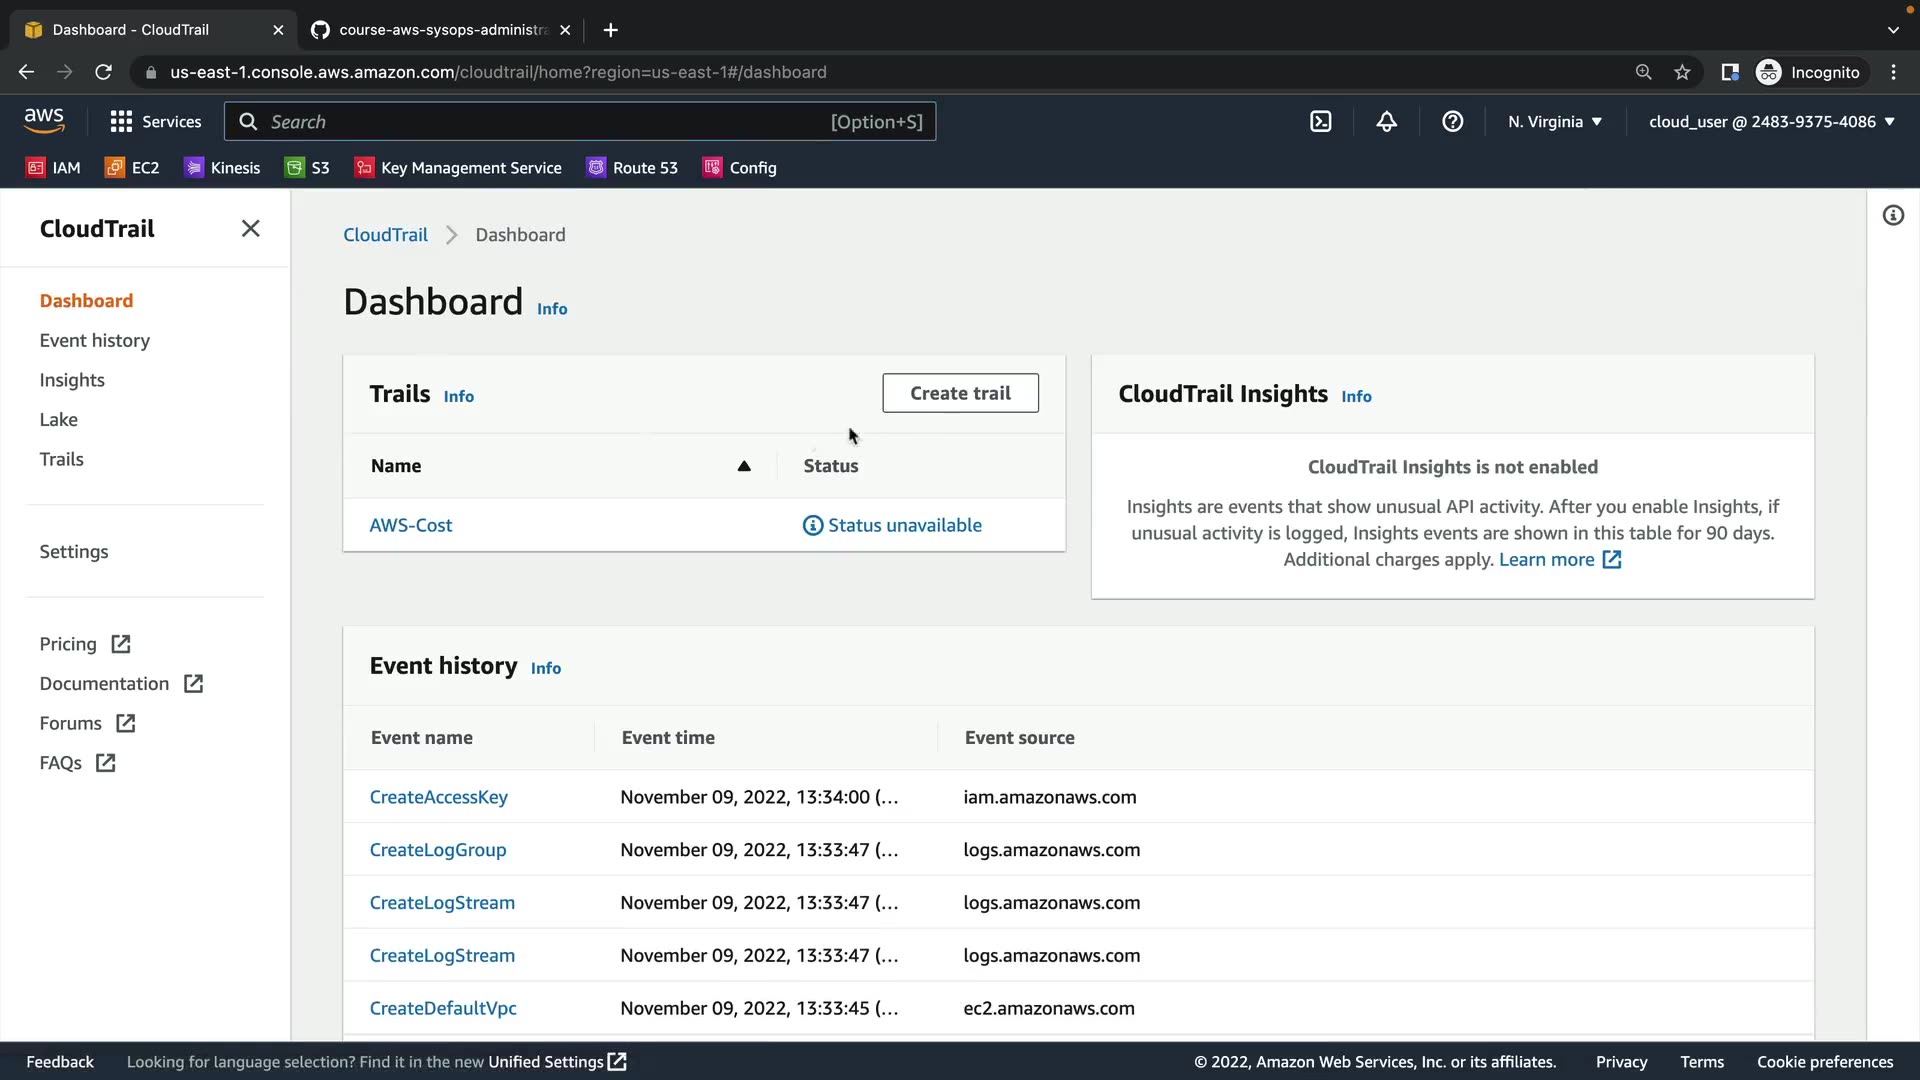Expand the cloud_user account dropdown
Screen dimensions: 1920x1080
pyautogui.click(x=1771, y=122)
